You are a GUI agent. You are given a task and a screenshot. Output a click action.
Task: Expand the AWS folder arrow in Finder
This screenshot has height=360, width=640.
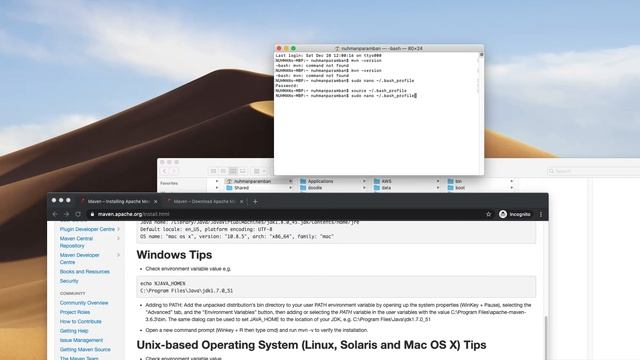click(438, 181)
